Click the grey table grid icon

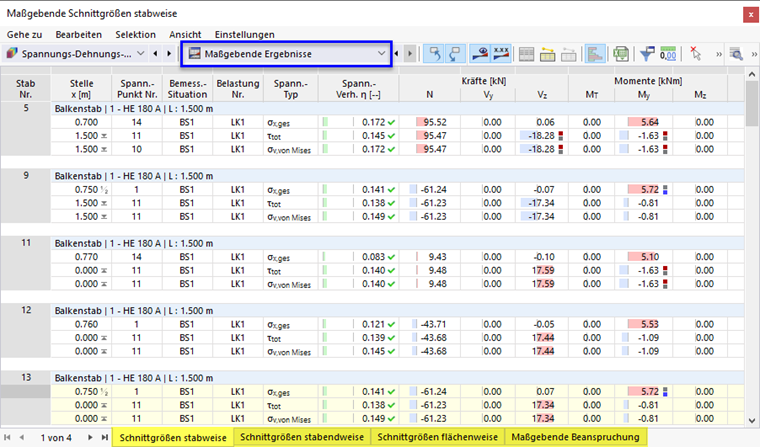[x=526, y=54]
